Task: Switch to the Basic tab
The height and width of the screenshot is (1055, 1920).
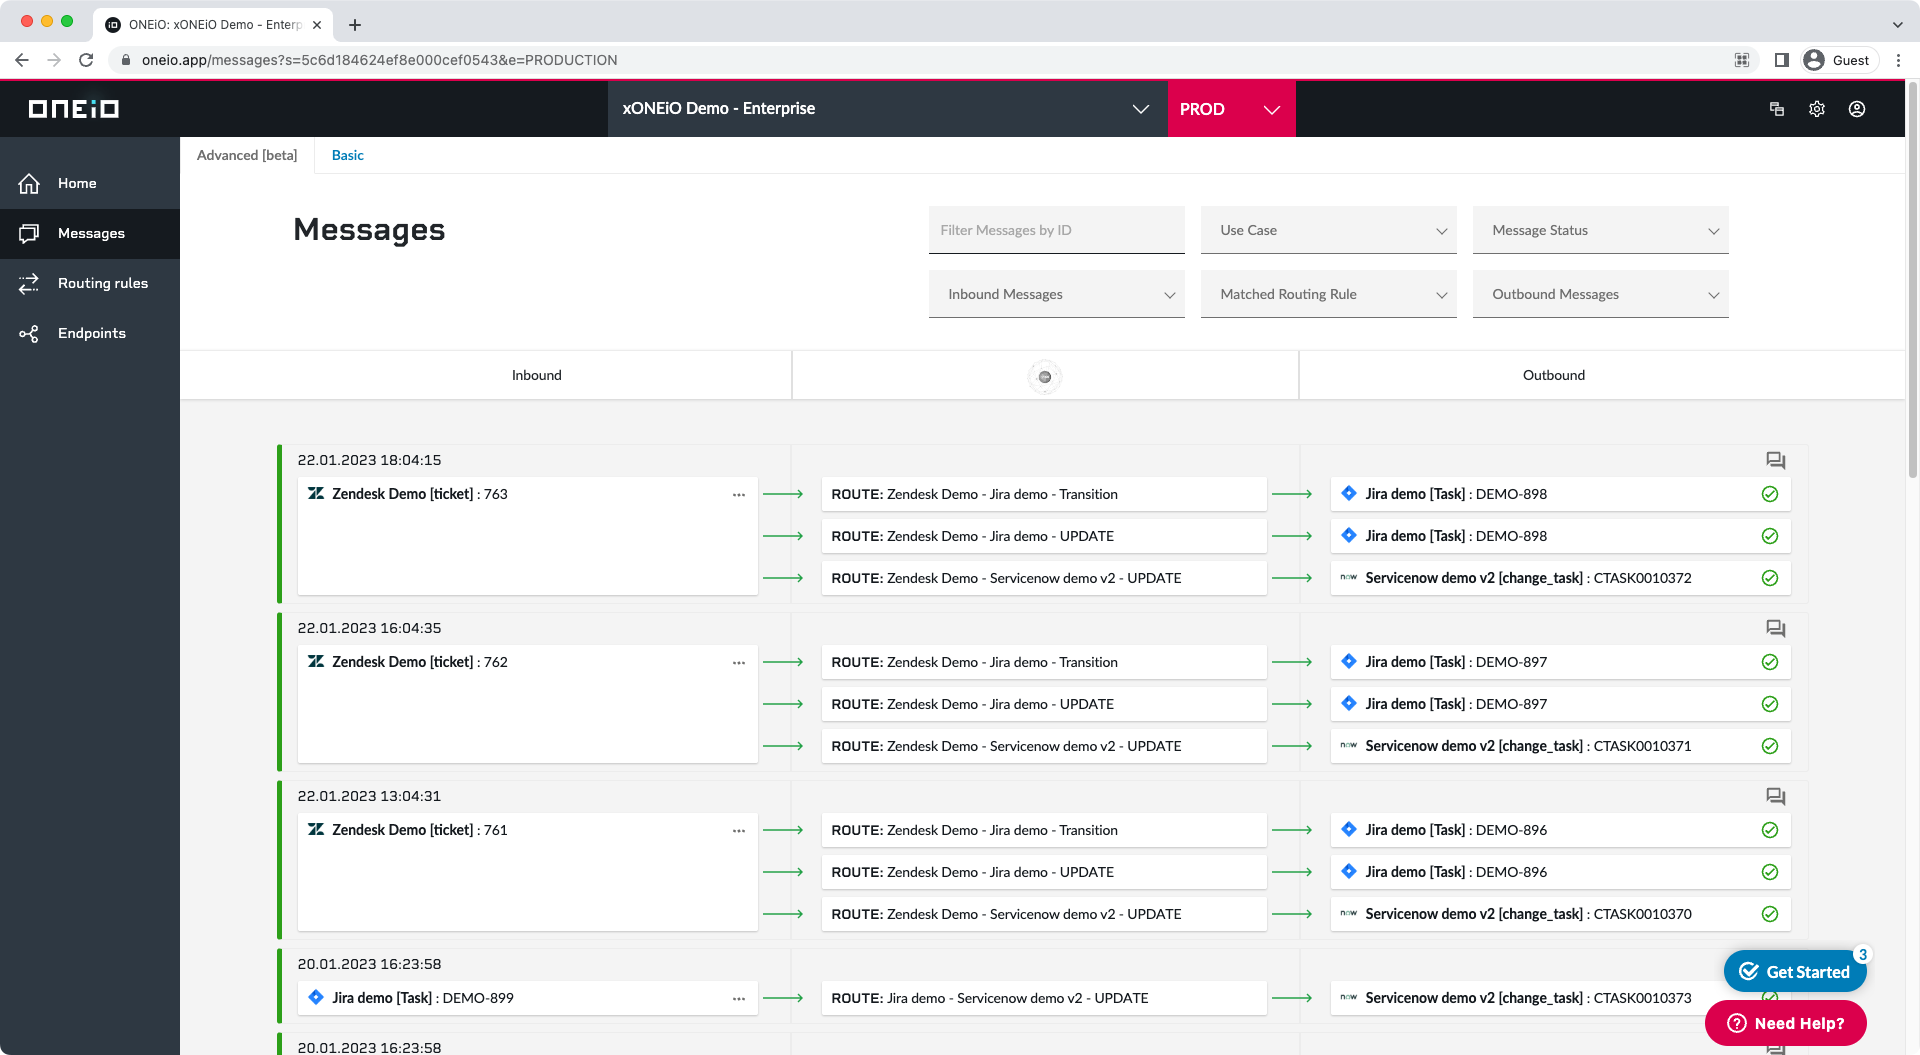Action: click(x=347, y=155)
